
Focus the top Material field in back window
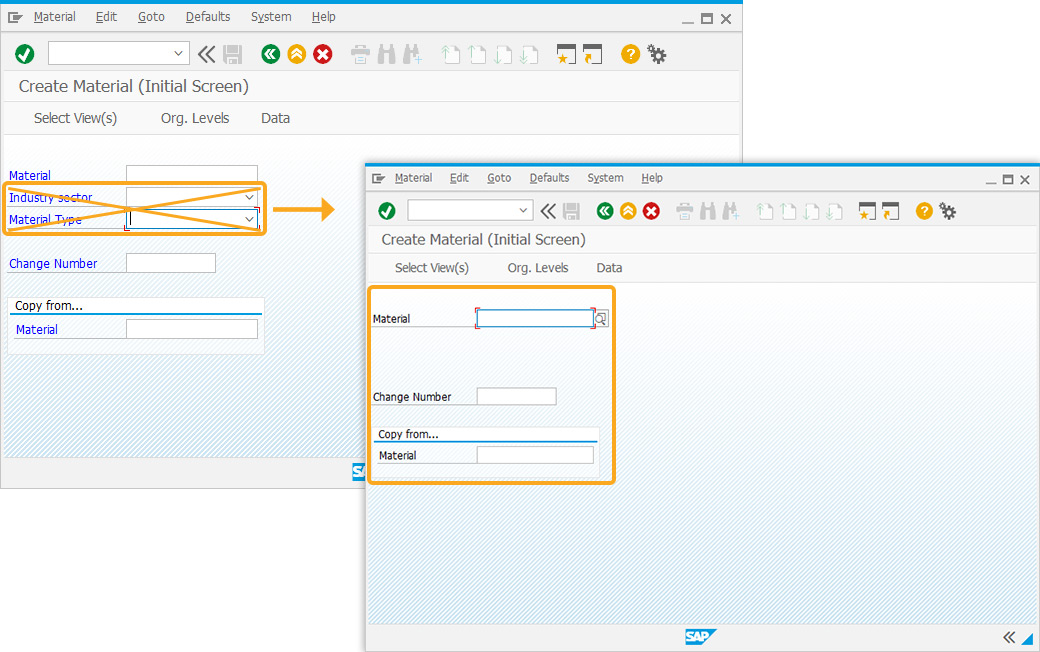coord(192,174)
